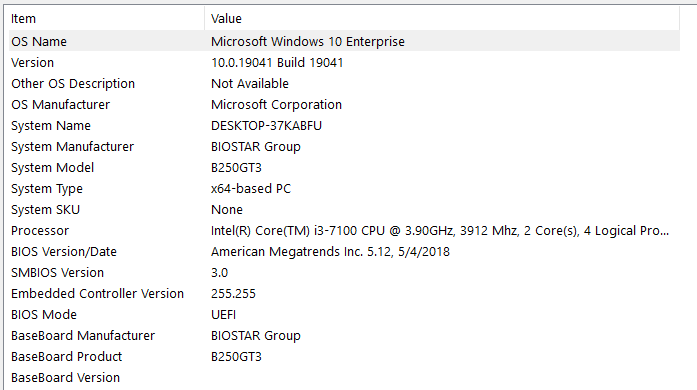697x390 pixels.
Task: Click the DESKTOP-37KABFU value
Action: click(266, 125)
